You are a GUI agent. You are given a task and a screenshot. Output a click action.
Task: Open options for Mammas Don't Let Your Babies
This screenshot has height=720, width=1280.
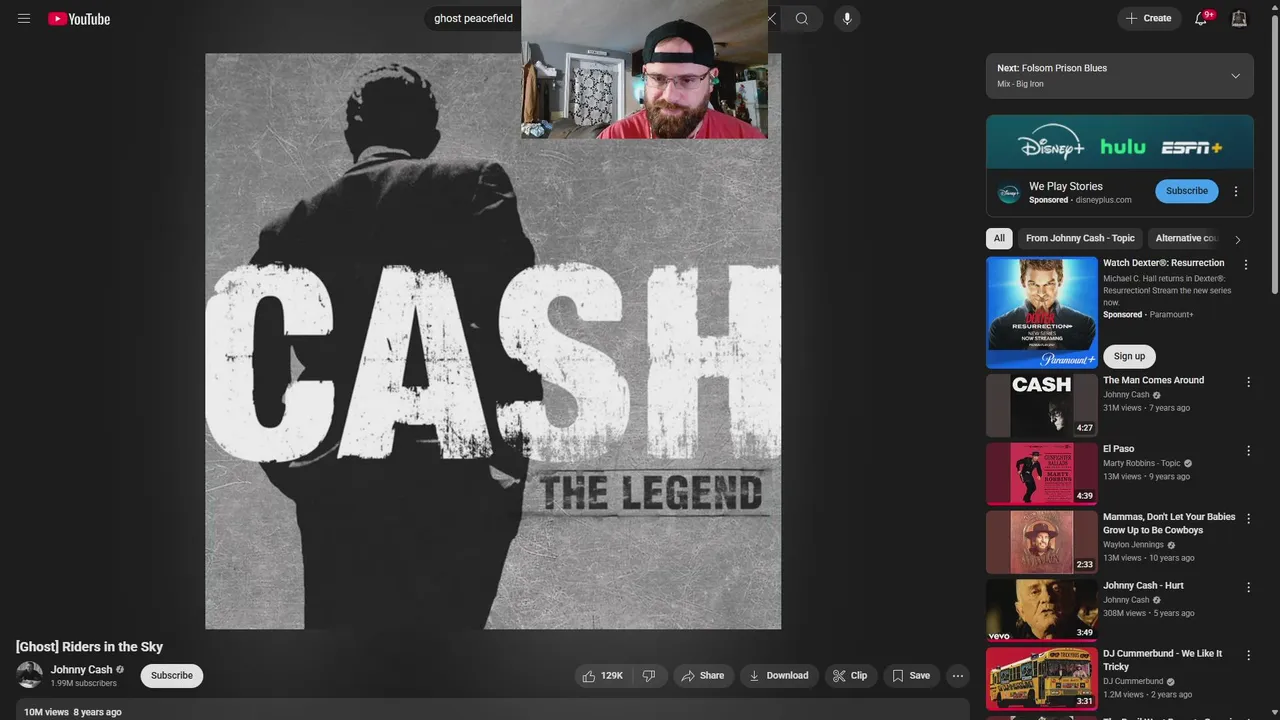[x=1248, y=519]
